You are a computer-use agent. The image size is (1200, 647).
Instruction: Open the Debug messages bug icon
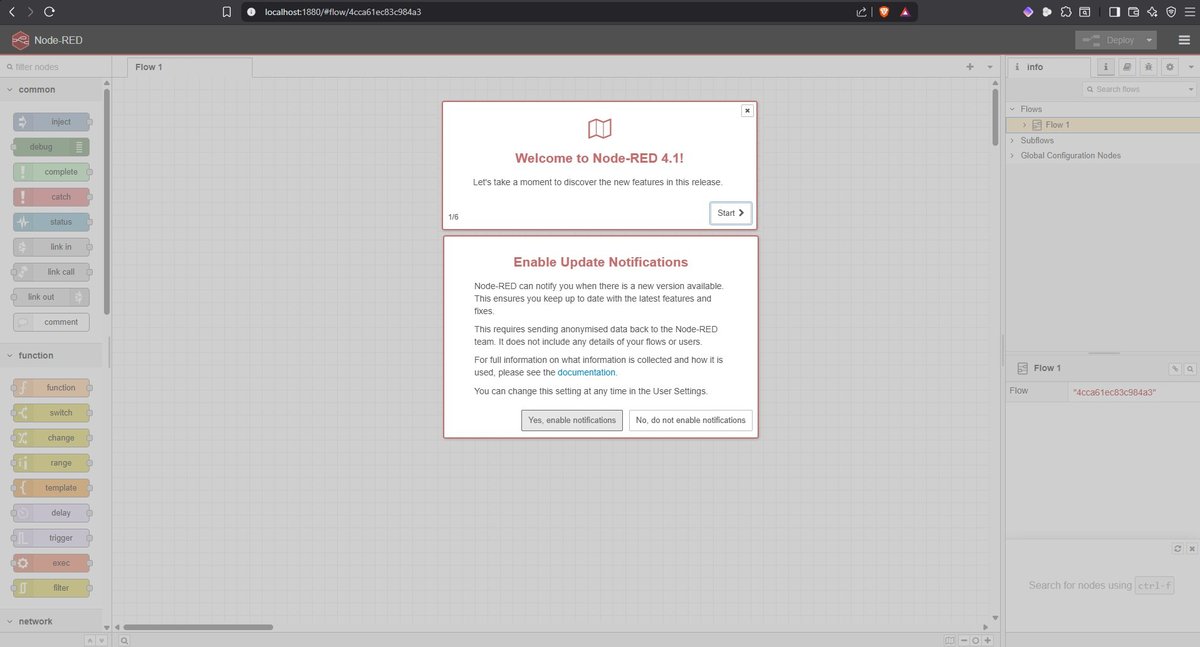click(1148, 67)
